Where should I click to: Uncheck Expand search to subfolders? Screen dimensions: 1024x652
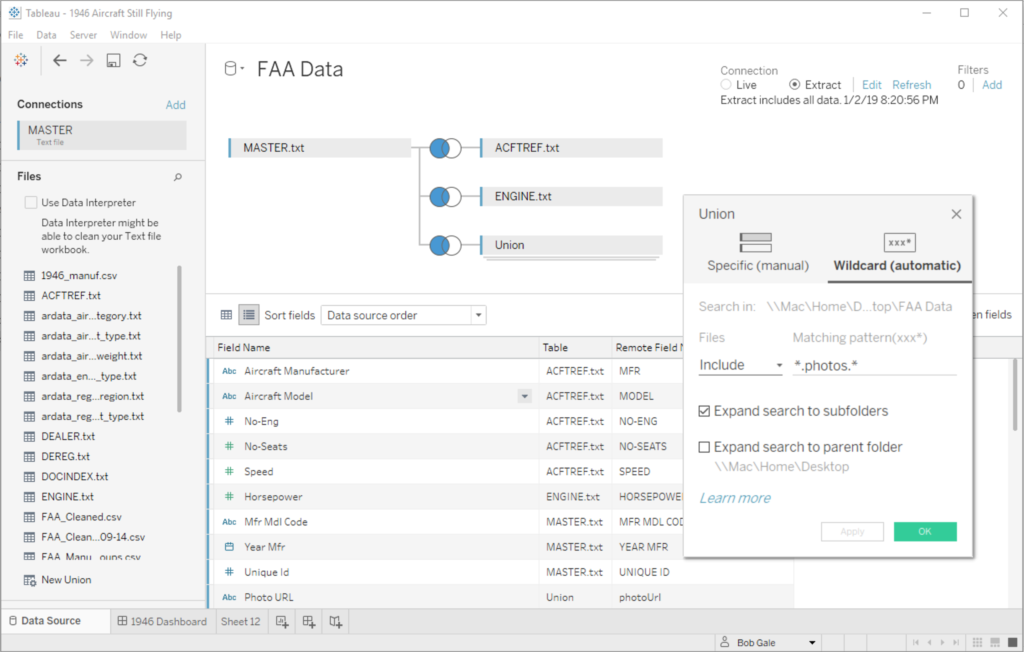pyautogui.click(x=704, y=411)
